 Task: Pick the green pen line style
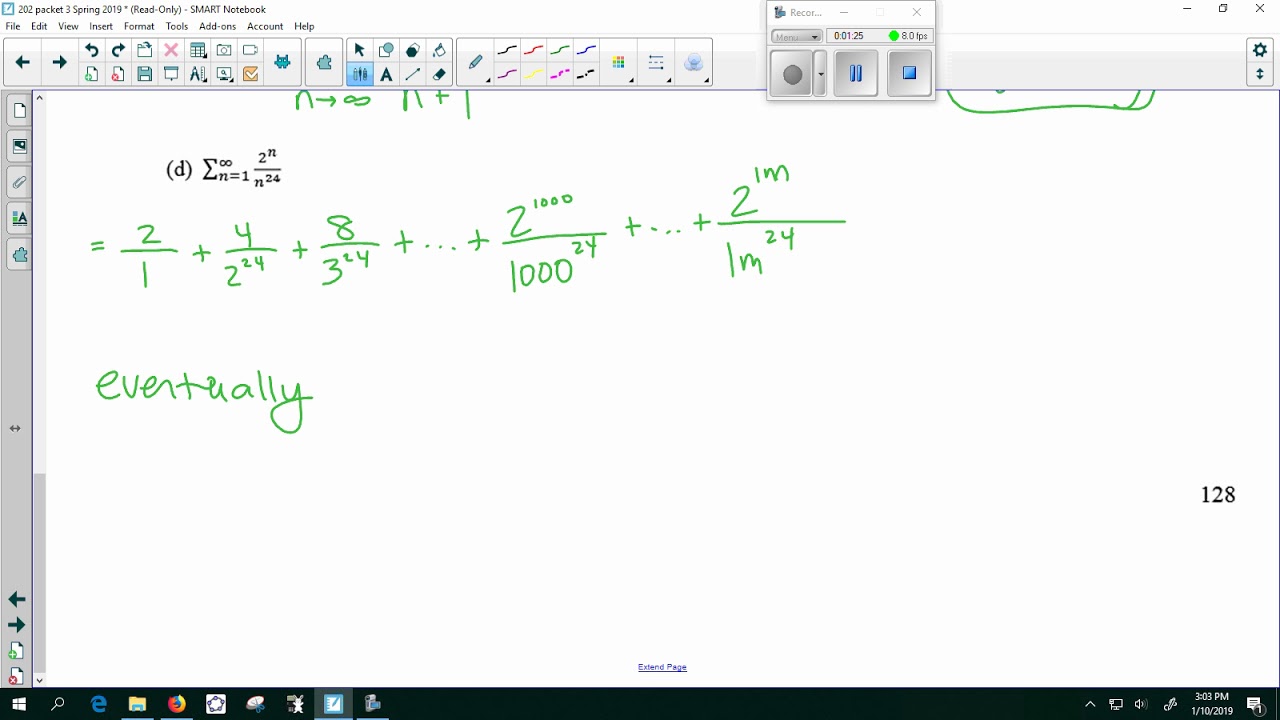click(x=560, y=50)
